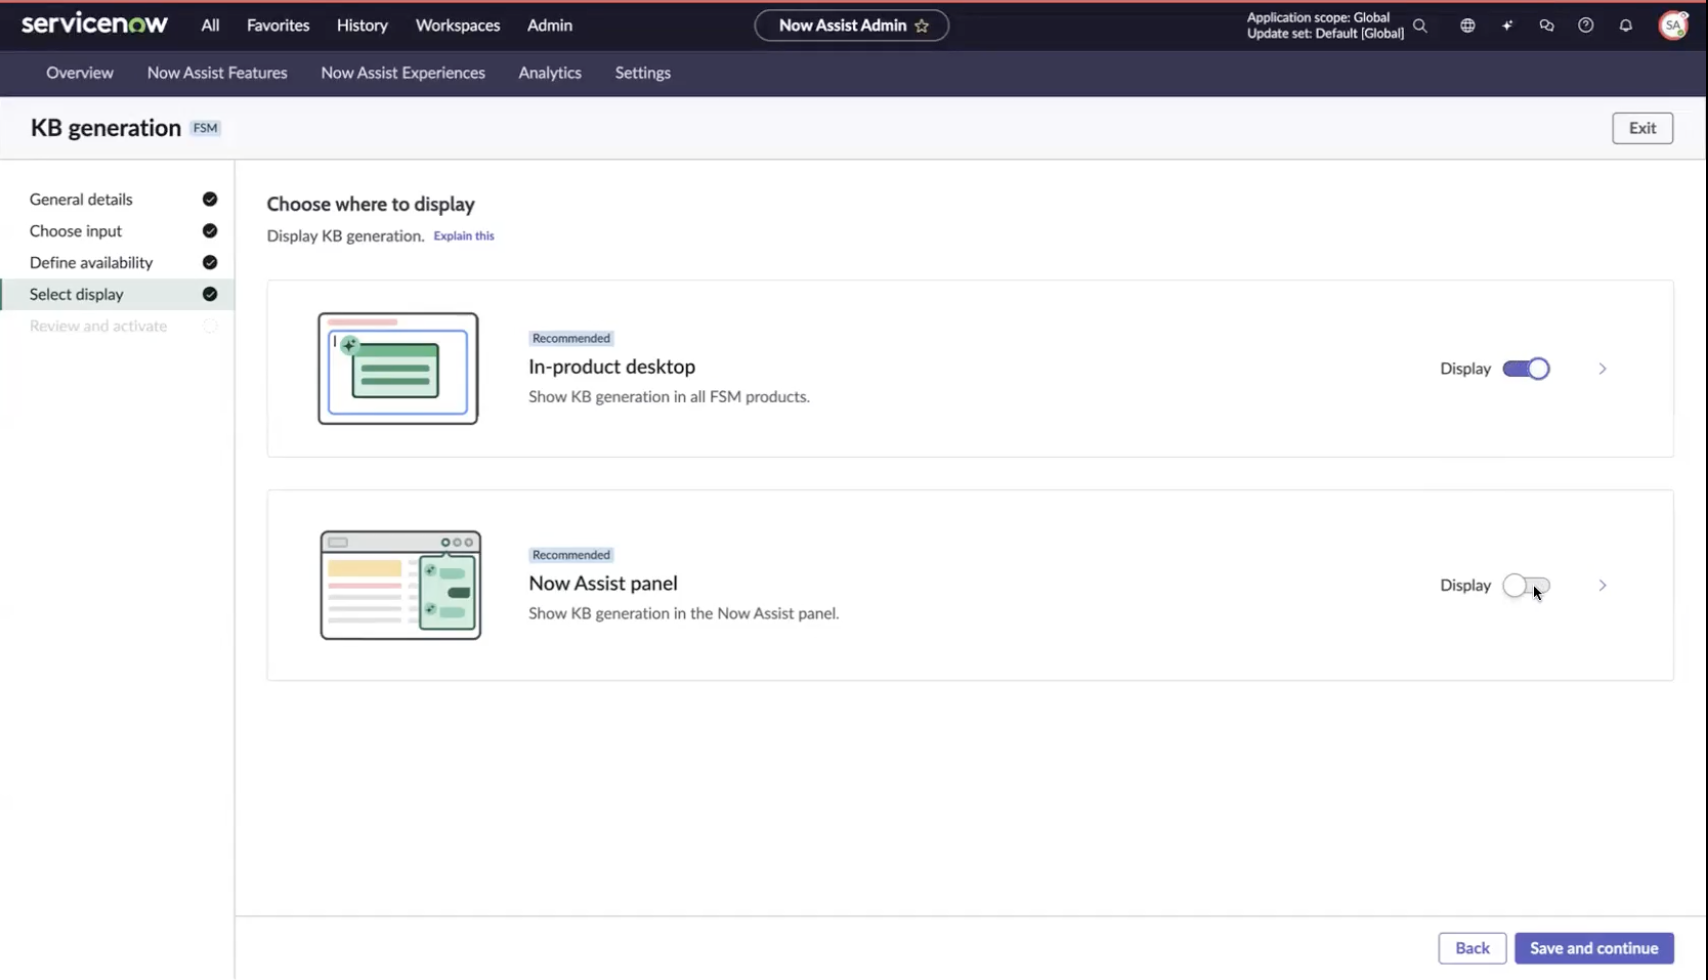Switch to the Settings tab
The width and height of the screenshot is (1708, 980).
click(643, 73)
